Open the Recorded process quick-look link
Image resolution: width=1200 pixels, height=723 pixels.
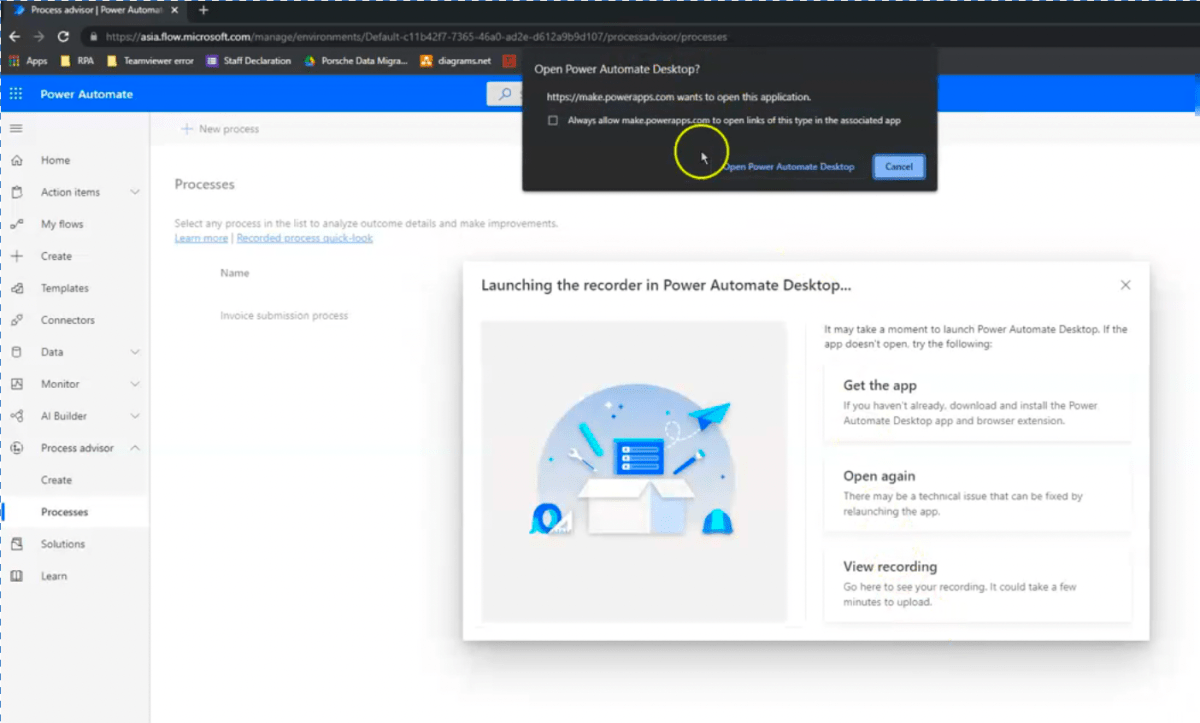pyautogui.click(x=305, y=238)
